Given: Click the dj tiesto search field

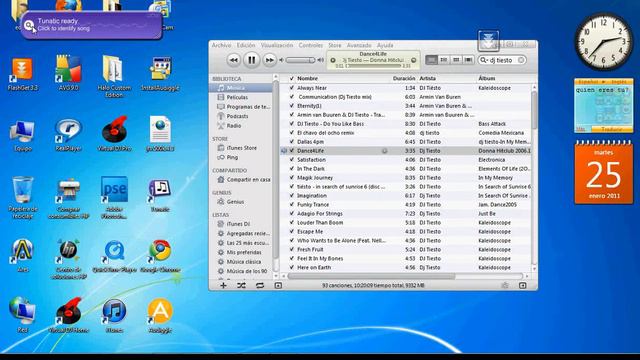Looking at the screenshot, I should [x=501, y=60].
